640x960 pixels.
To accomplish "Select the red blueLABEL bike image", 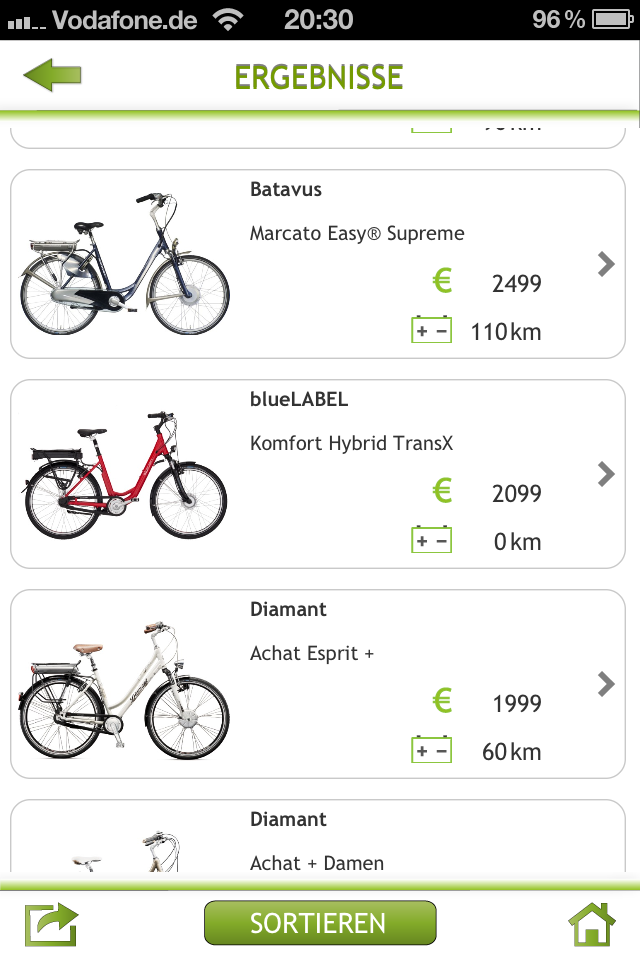I will tap(125, 476).
